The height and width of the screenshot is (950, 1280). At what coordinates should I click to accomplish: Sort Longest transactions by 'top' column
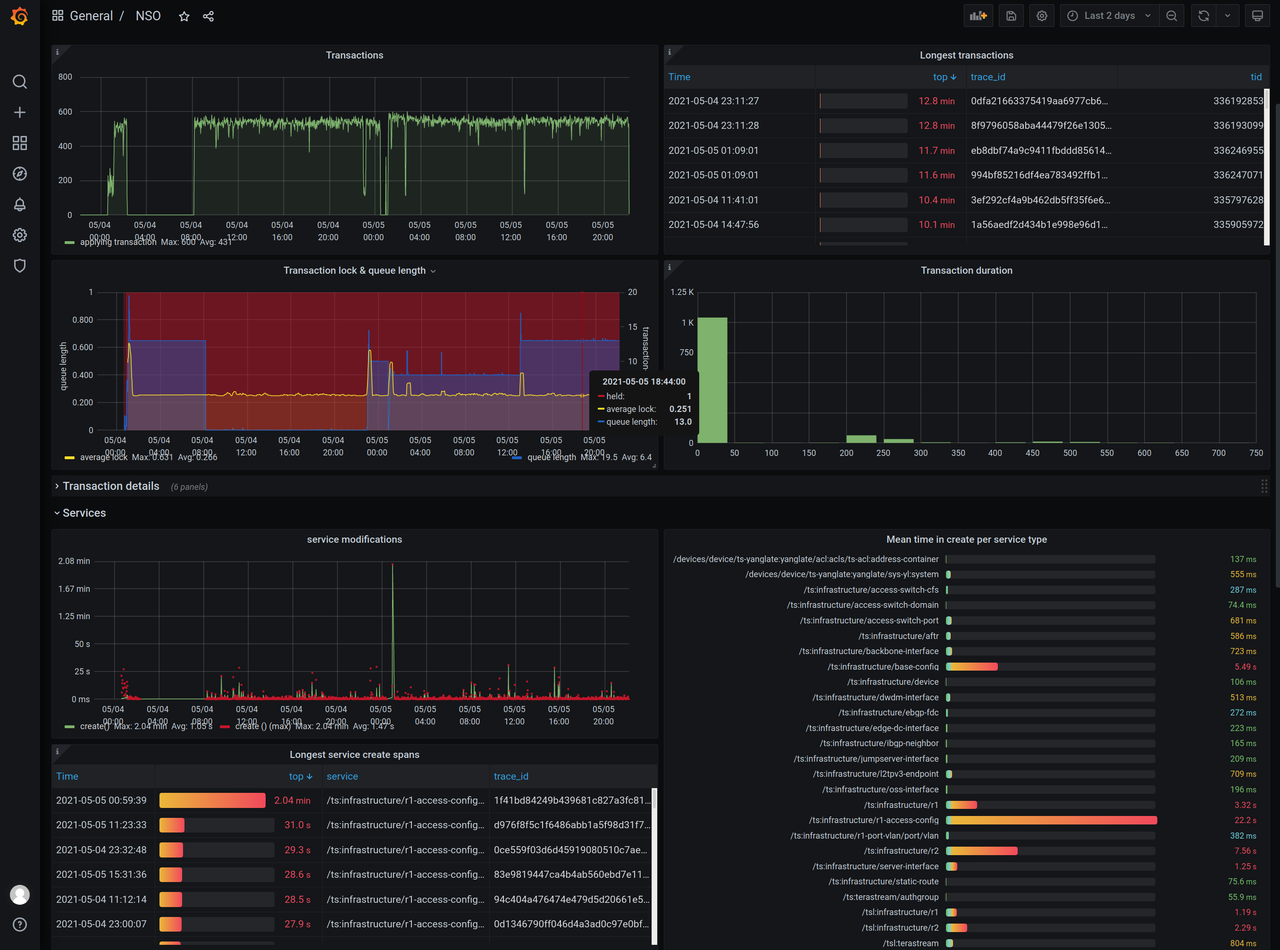tap(944, 77)
